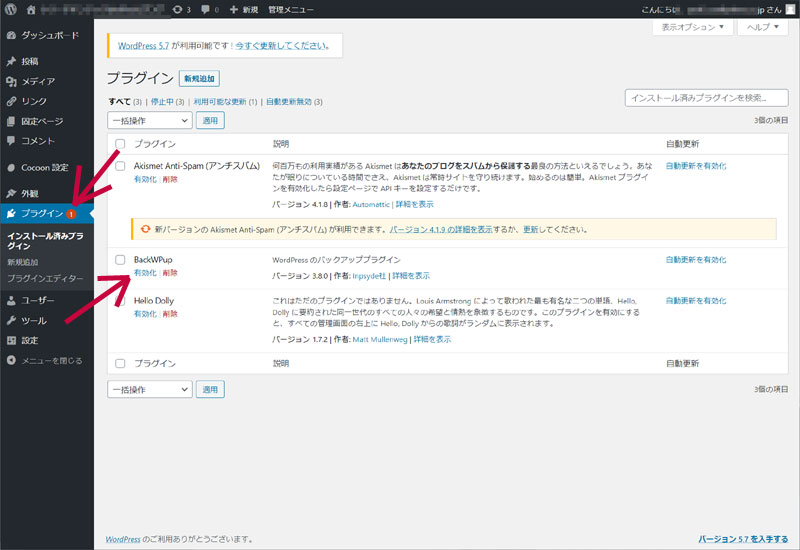
Task: Open the Inpsyde社 author link
Action: coord(369,276)
